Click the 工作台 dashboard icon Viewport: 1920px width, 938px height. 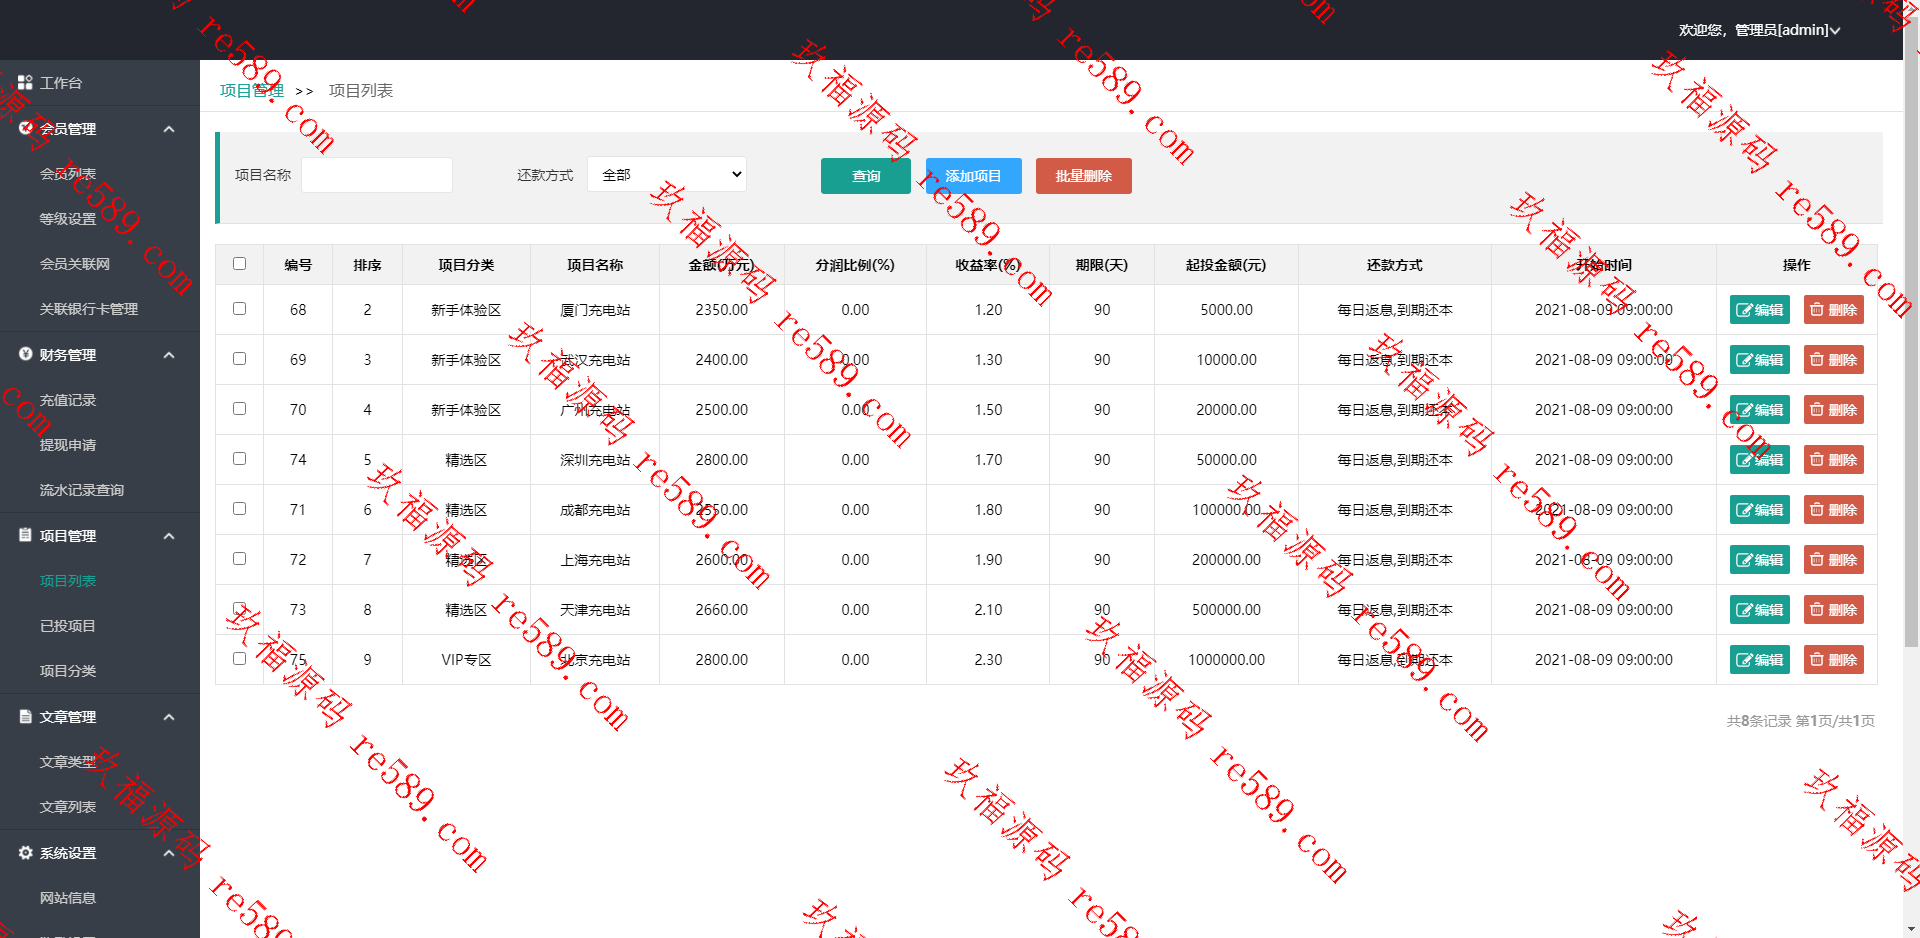[25, 83]
